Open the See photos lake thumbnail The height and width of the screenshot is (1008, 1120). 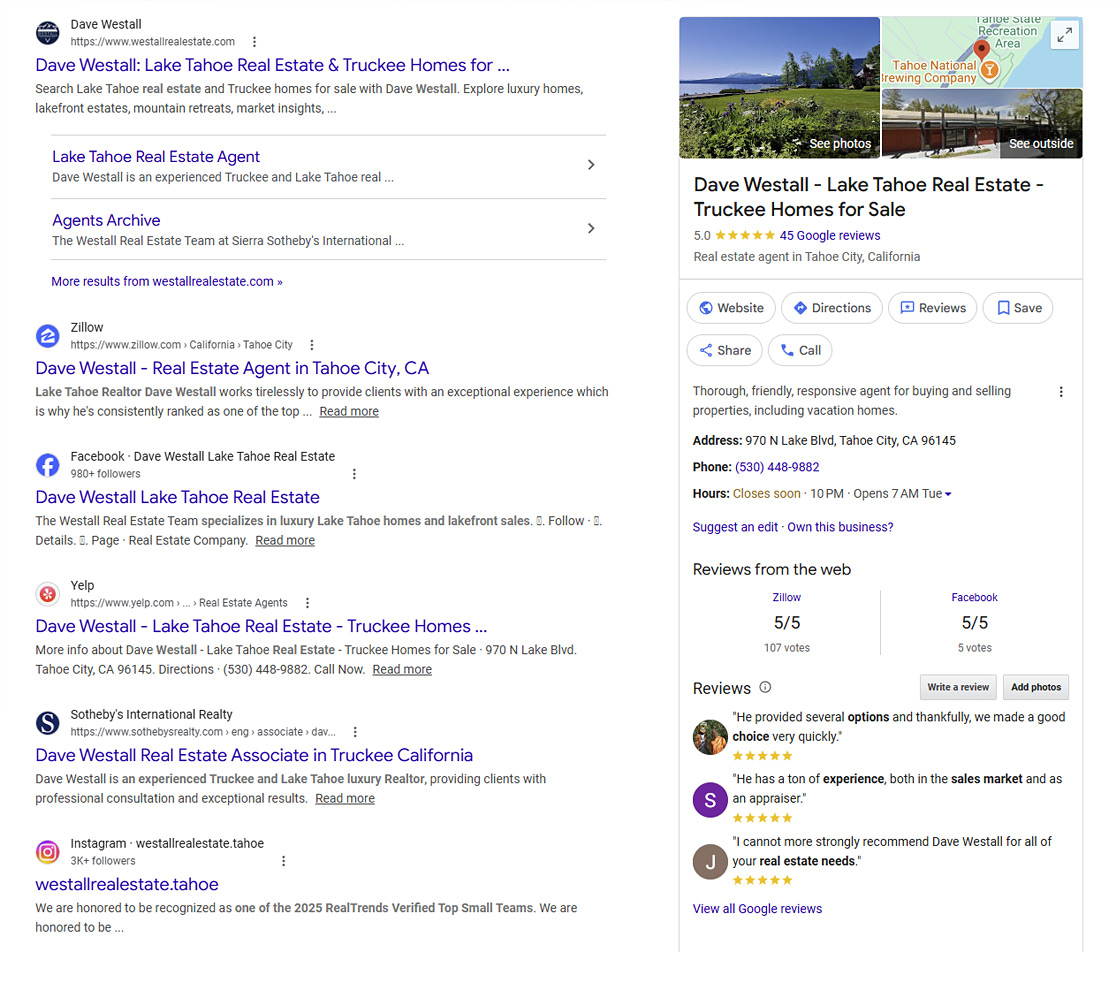coord(779,87)
